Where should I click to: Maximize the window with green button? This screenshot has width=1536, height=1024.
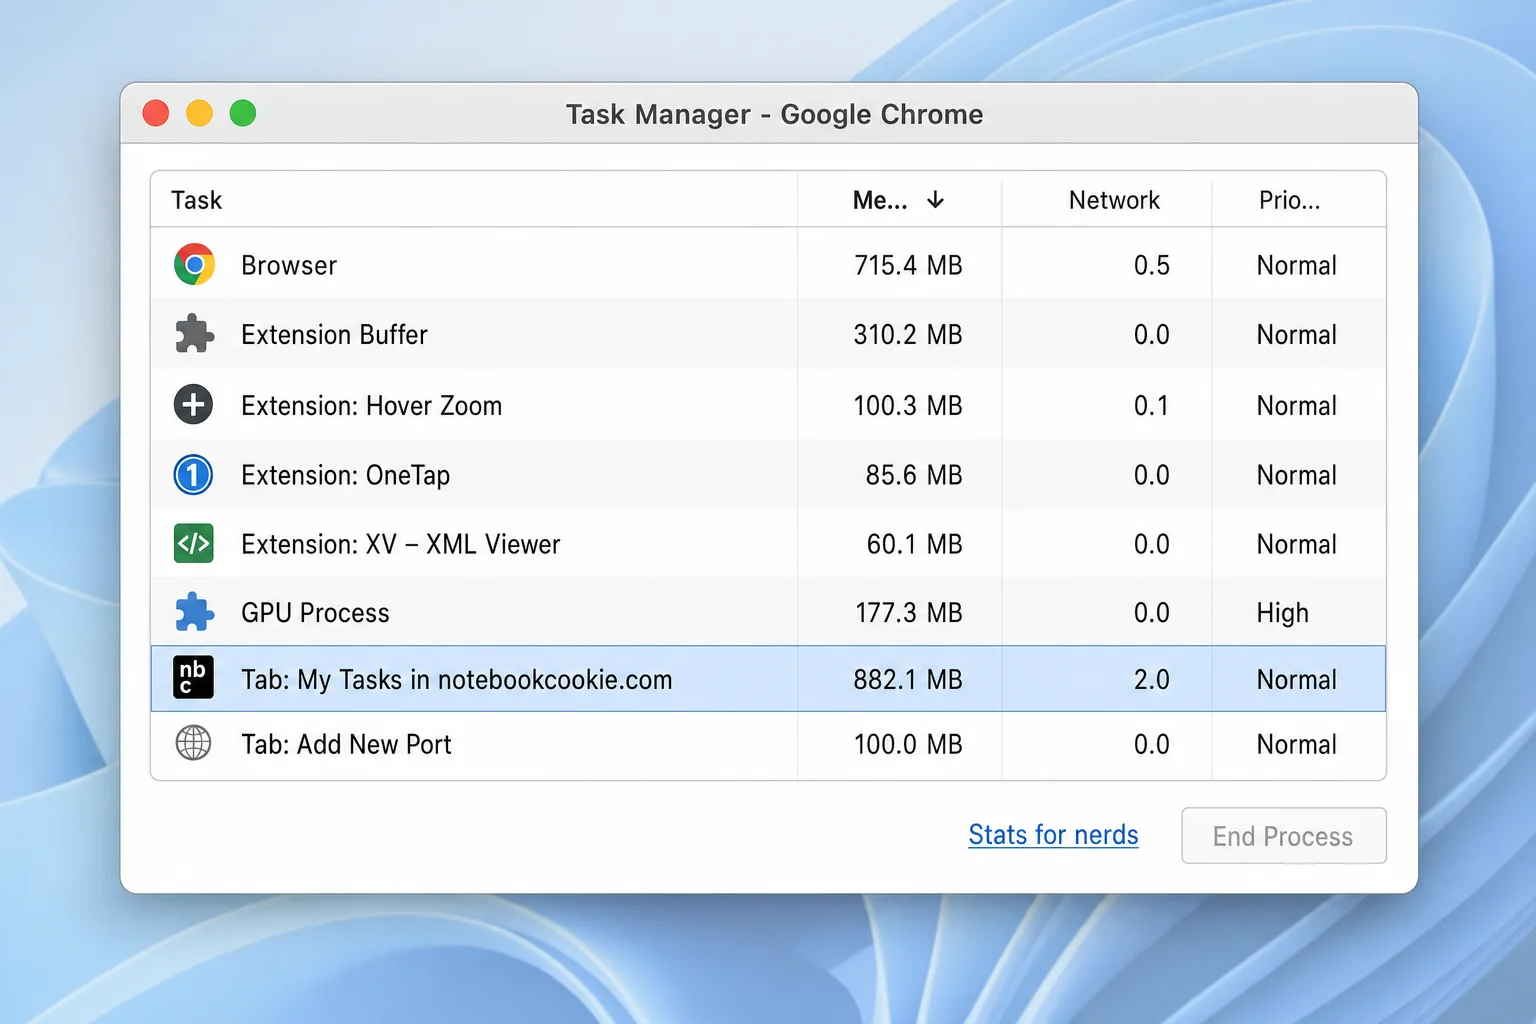coord(243,113)
